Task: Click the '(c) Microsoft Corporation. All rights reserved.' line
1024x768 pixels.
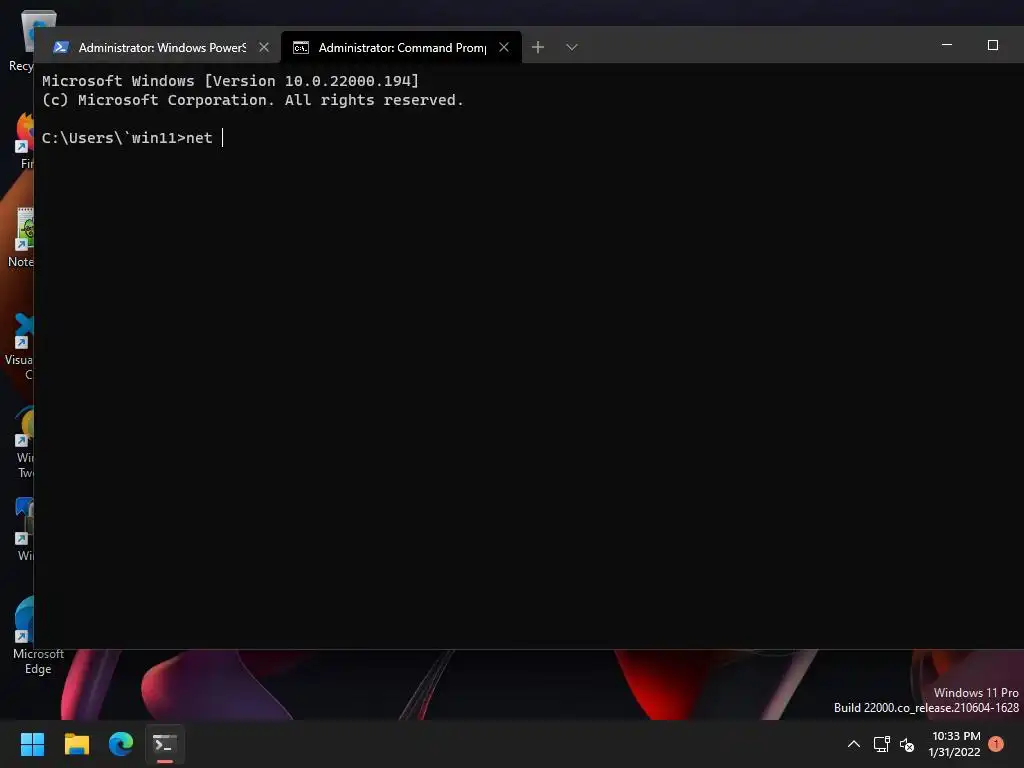Action: pos(253,100)
